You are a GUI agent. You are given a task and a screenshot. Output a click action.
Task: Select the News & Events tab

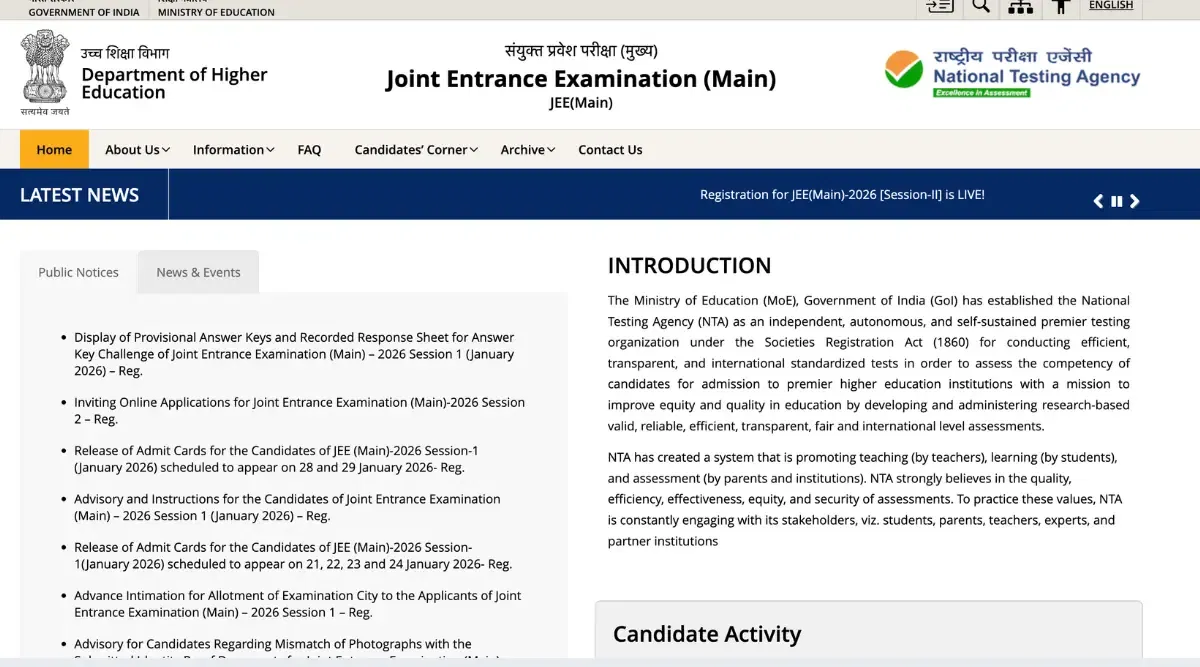click(x=197, y=271)
